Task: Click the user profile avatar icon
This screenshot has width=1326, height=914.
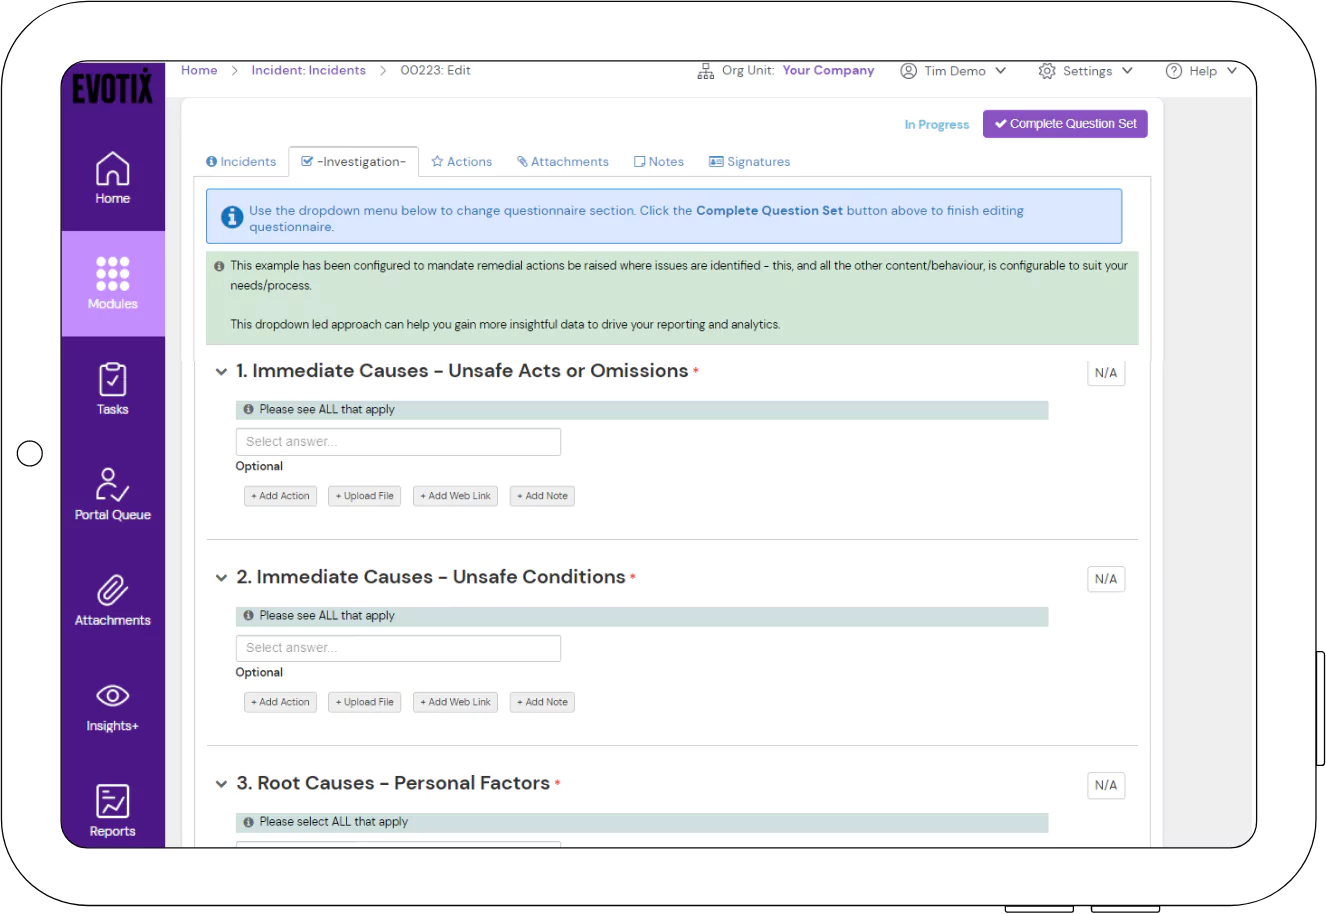Action: point(908,71)
